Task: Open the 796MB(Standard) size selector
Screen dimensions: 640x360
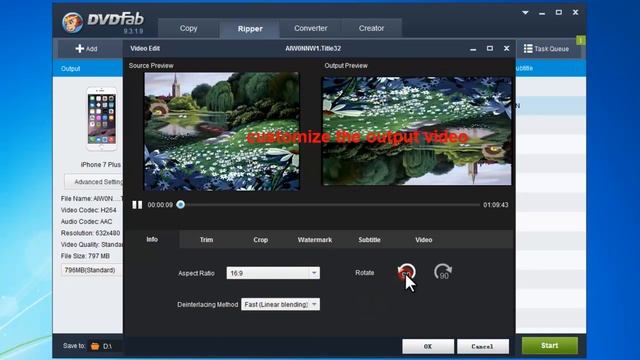Action: (92, 270)
